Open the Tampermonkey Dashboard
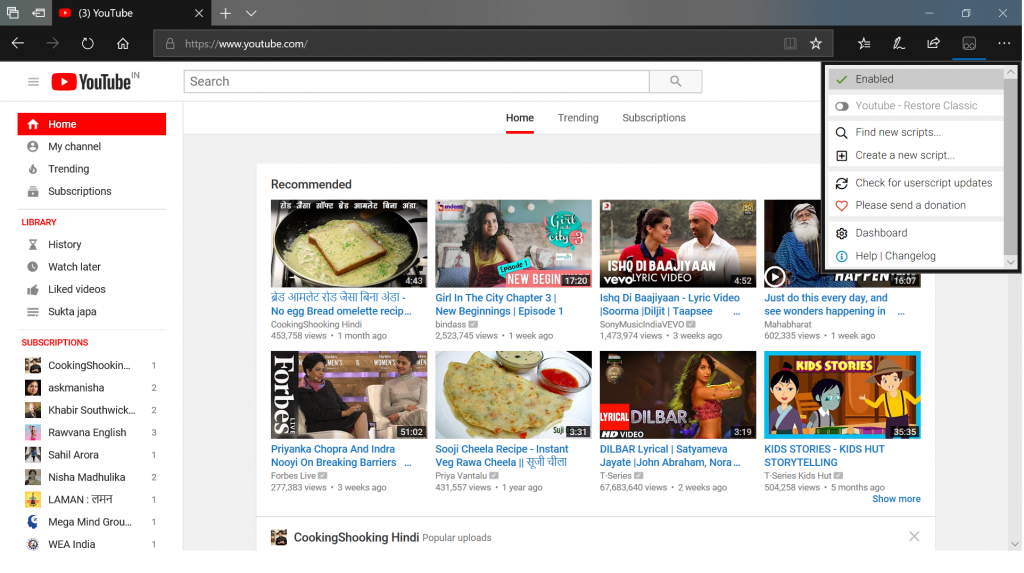Image resolution: width=1024 pixels, height=573 pixels. [x=916, y=233]
